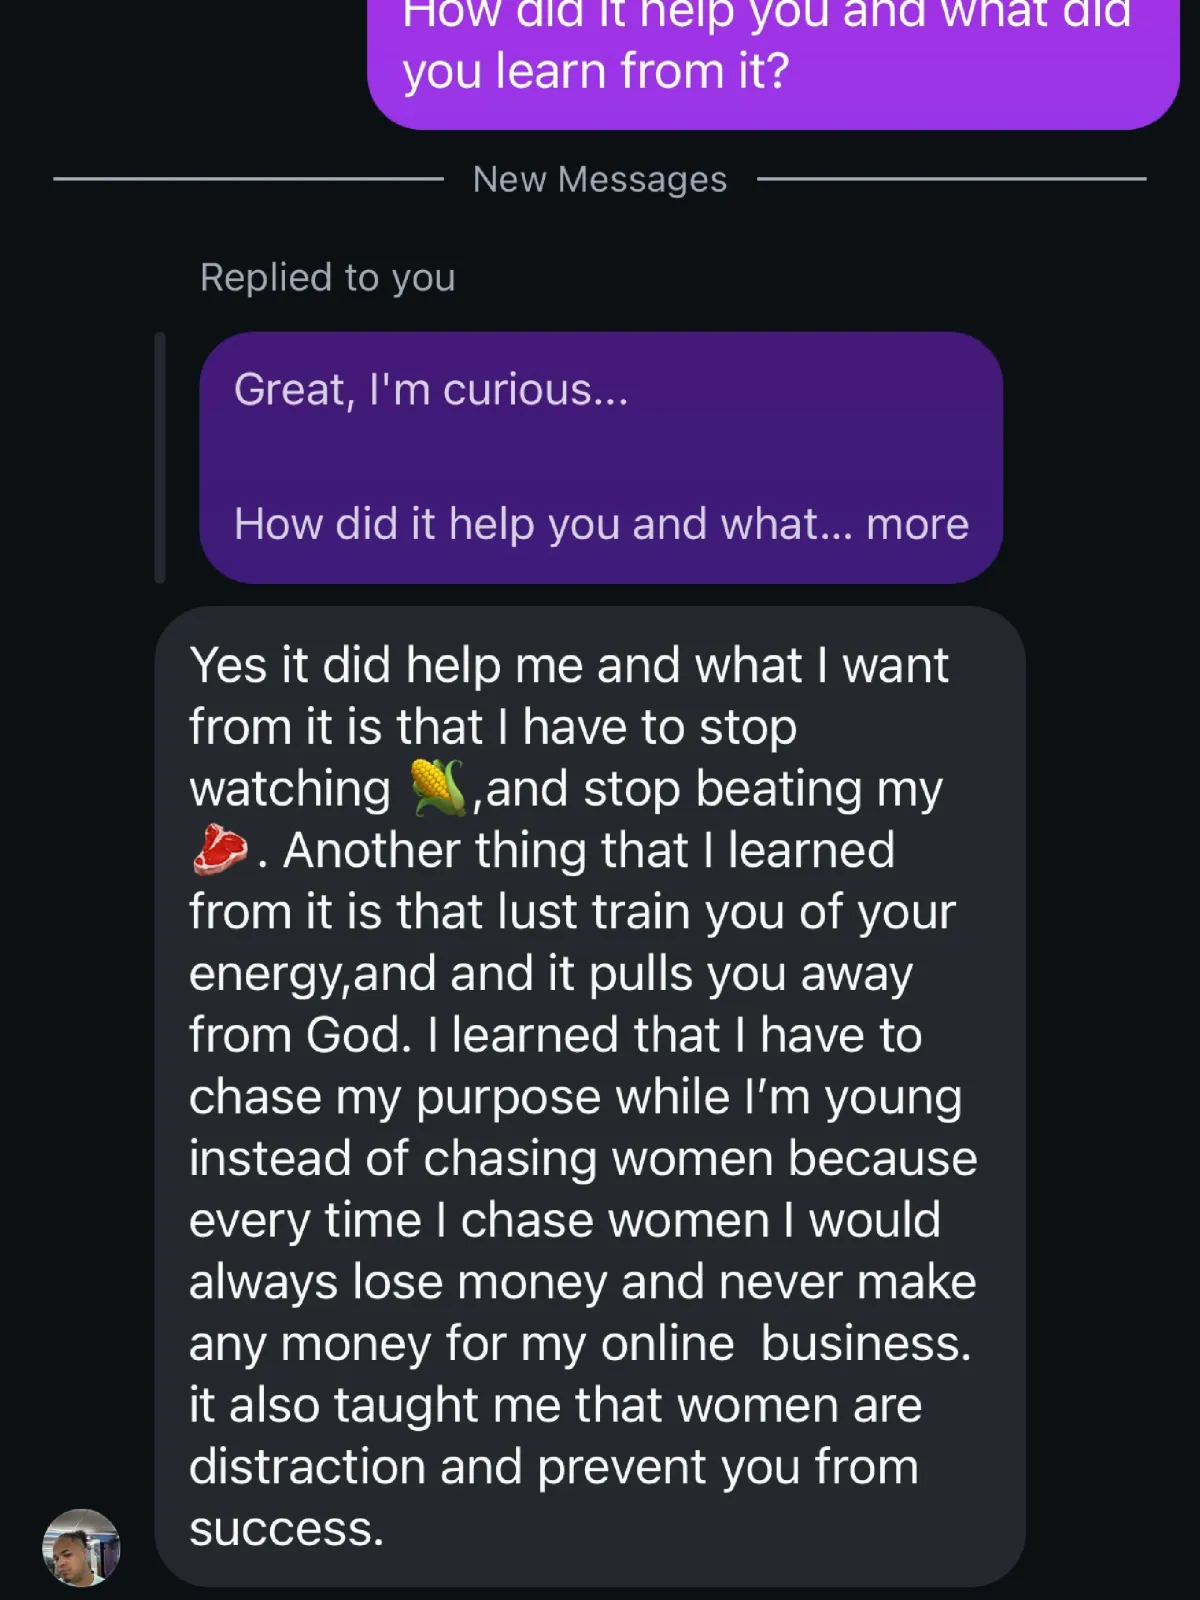Click the "New Messages" divider label
Screen dimensions: 1200x1600
(x=599, y=179)
